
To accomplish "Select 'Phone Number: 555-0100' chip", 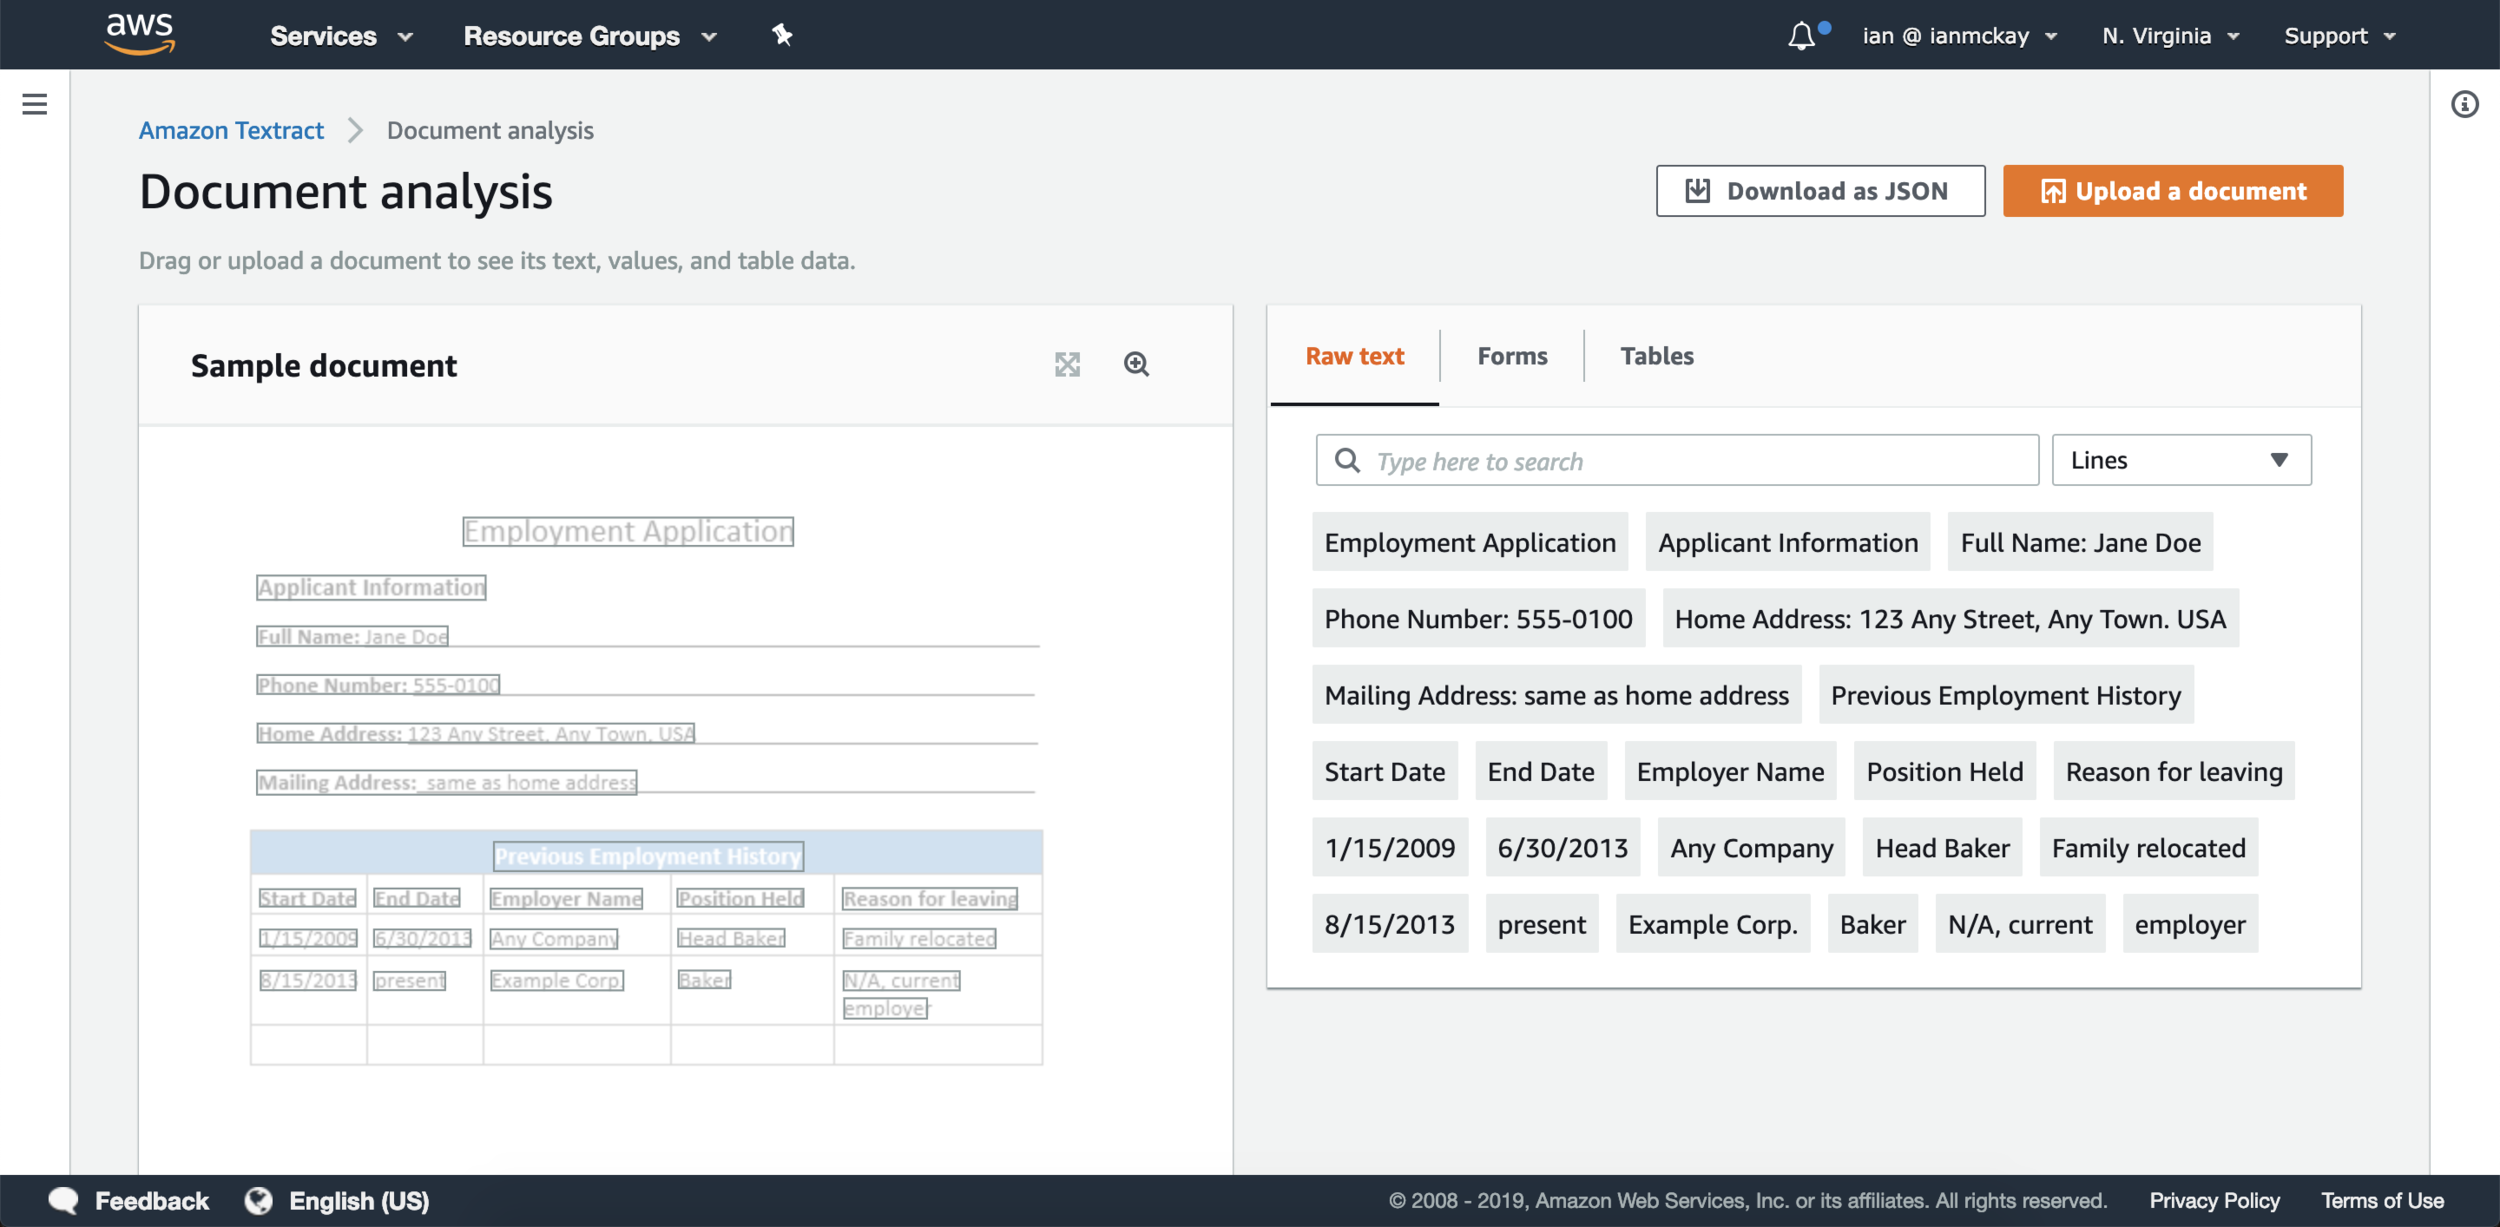I will [1478, 618].
